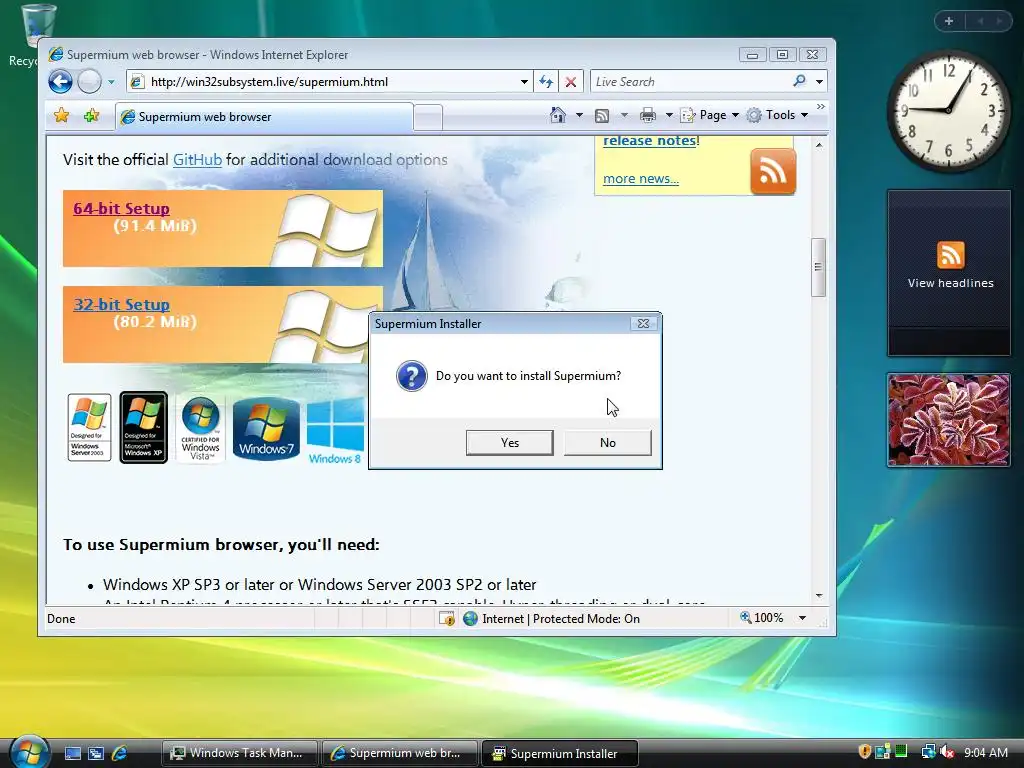Click the 32-bit Setup download link
Image resolution: width=1024 pixels, height=768 pixels.
[121, 304]
